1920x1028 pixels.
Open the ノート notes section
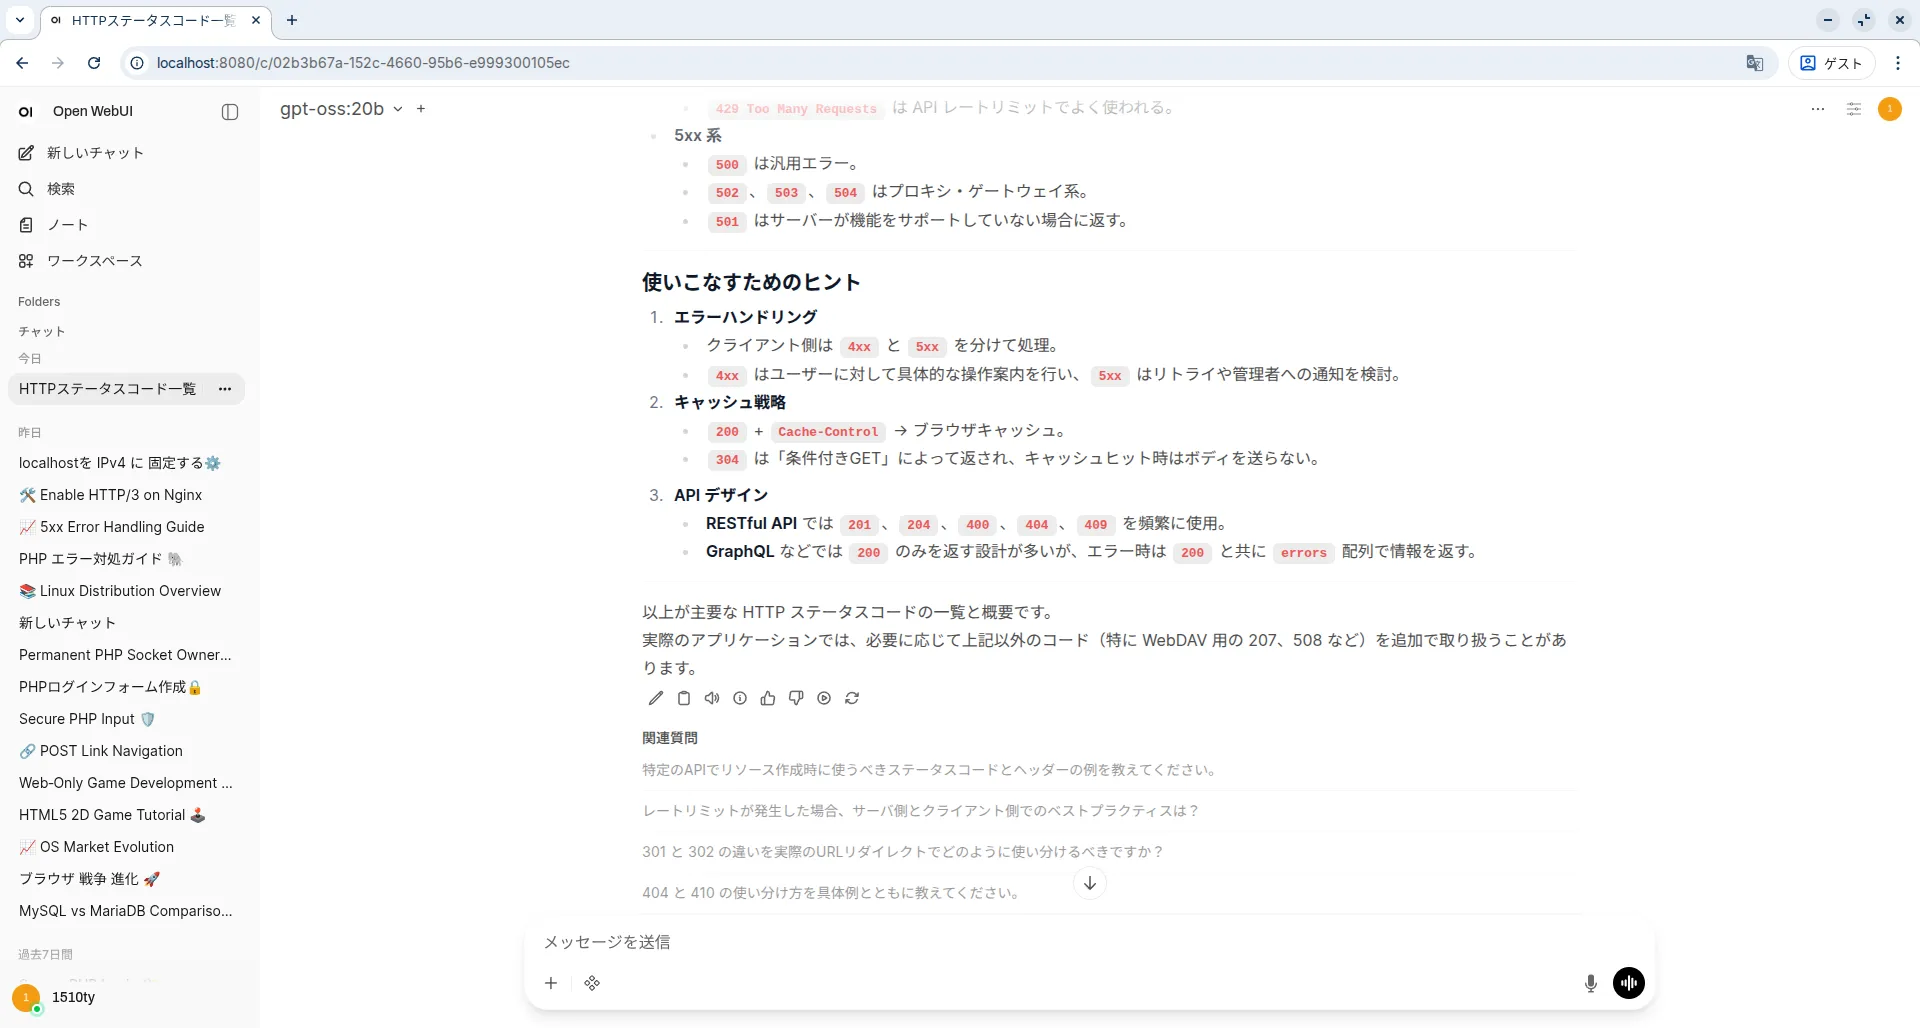pyautogui.click(x=126, y=225)
